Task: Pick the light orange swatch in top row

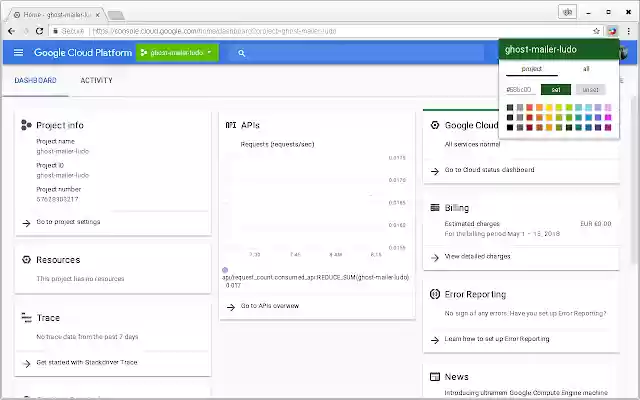Action: [x=539, y=107]
